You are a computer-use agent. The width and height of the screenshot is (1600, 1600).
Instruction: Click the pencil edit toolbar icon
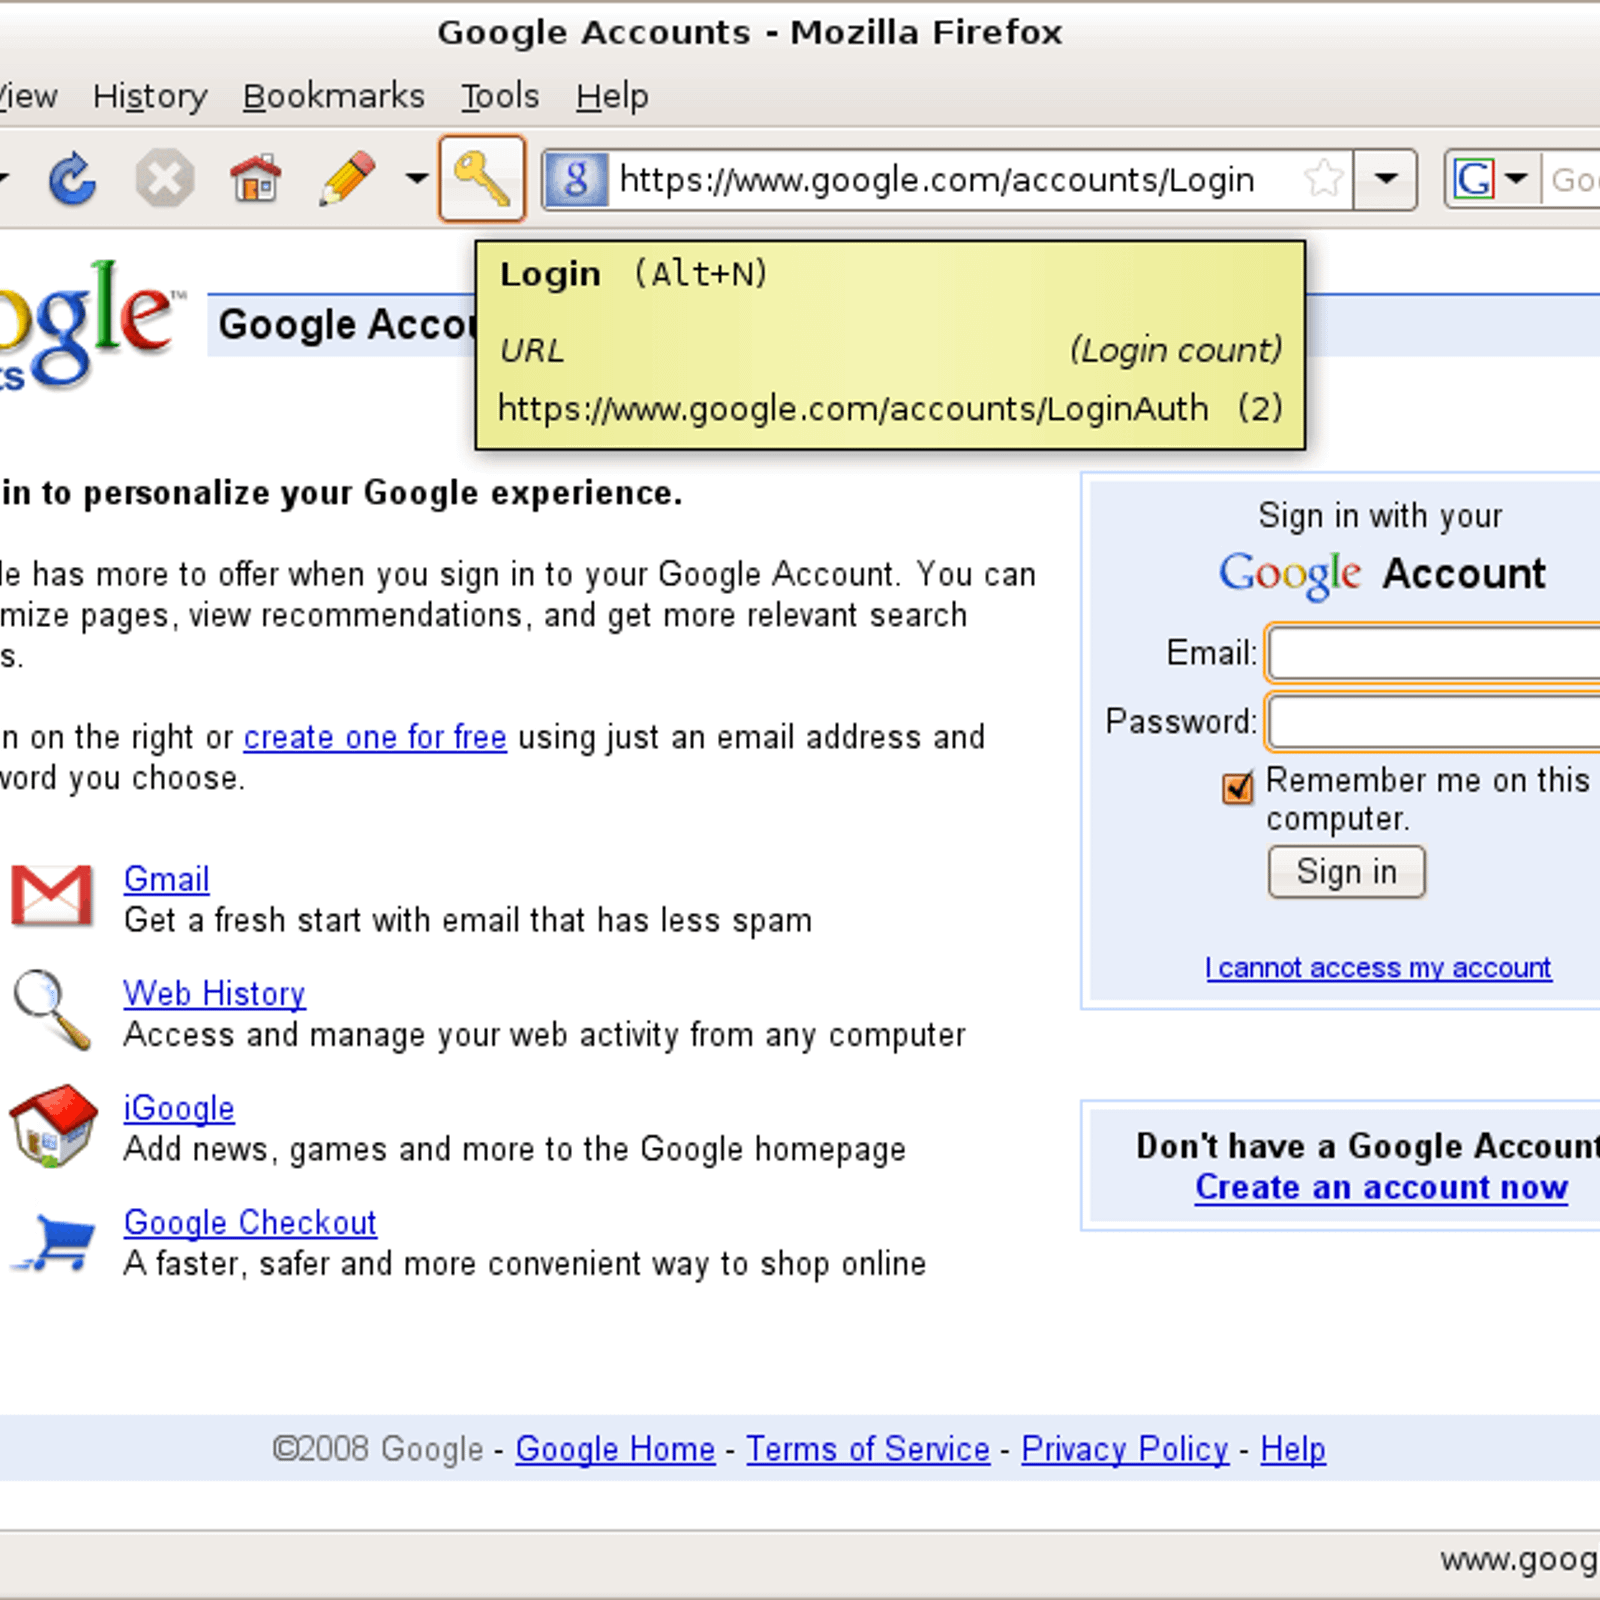(347, 180)
